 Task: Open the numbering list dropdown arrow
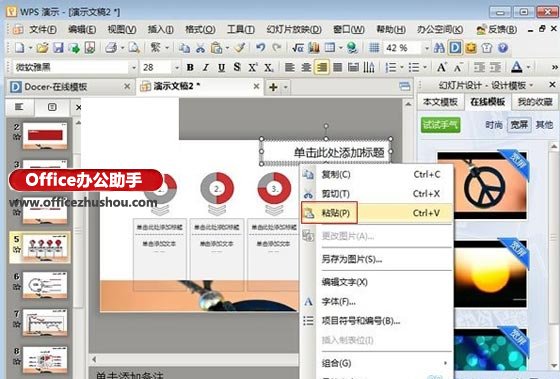(402, 68)
